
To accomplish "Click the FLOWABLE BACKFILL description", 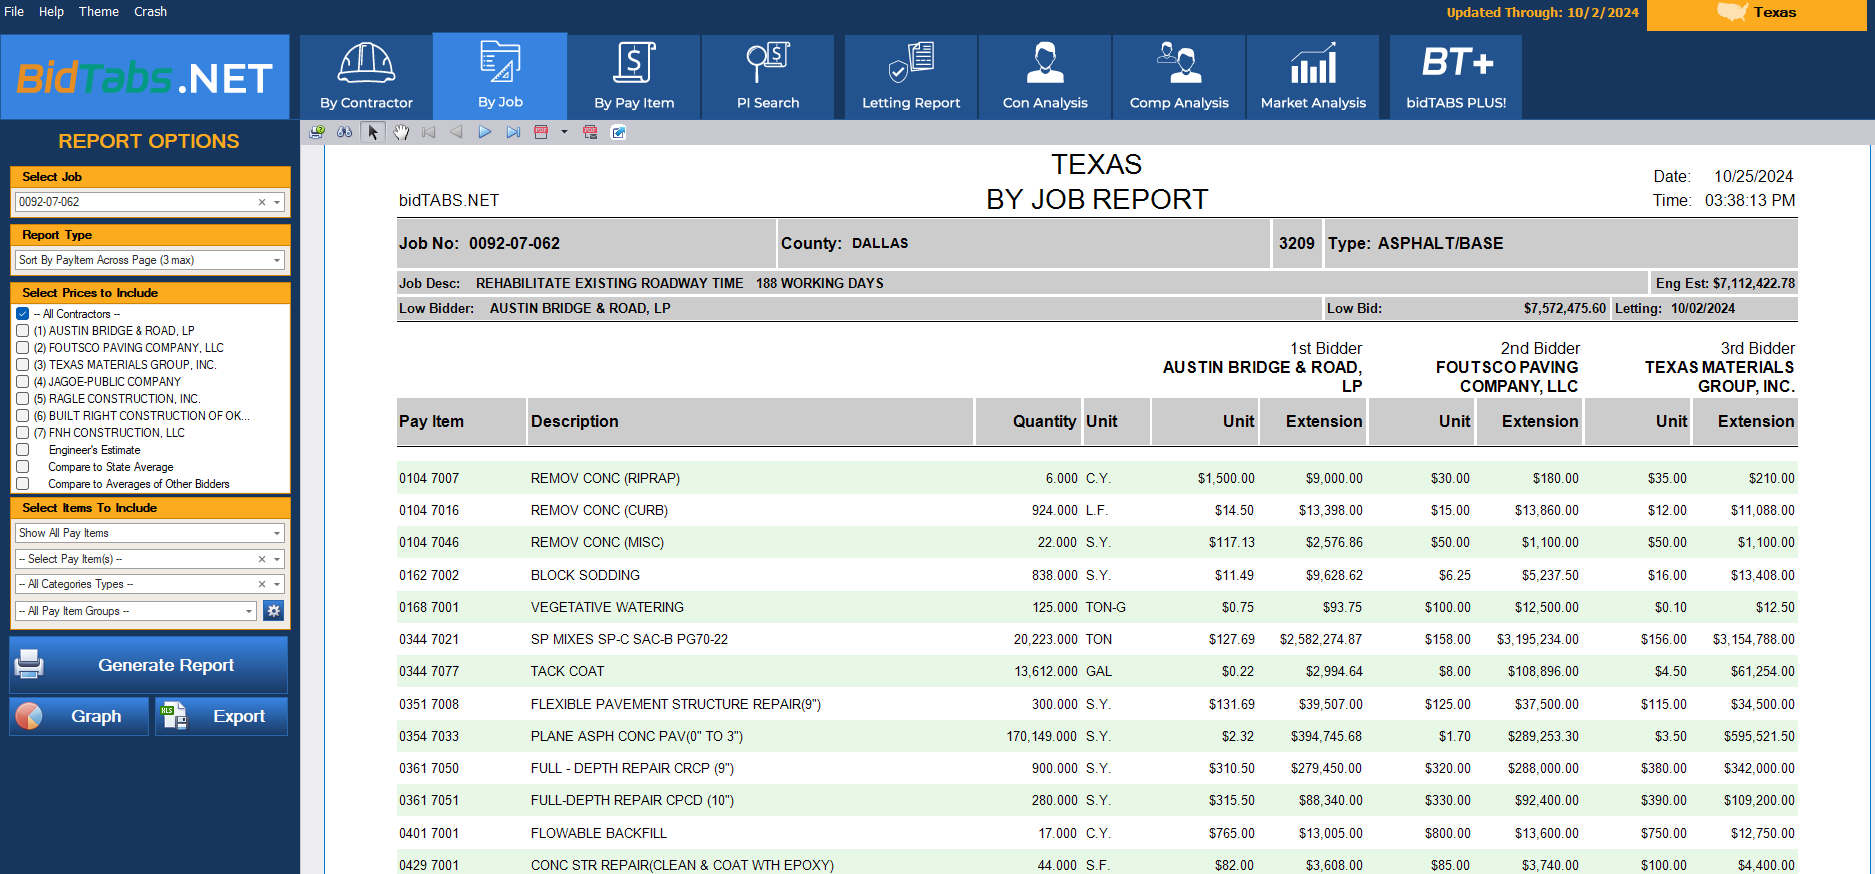I will pyautogui.click(x=598, y=833).
